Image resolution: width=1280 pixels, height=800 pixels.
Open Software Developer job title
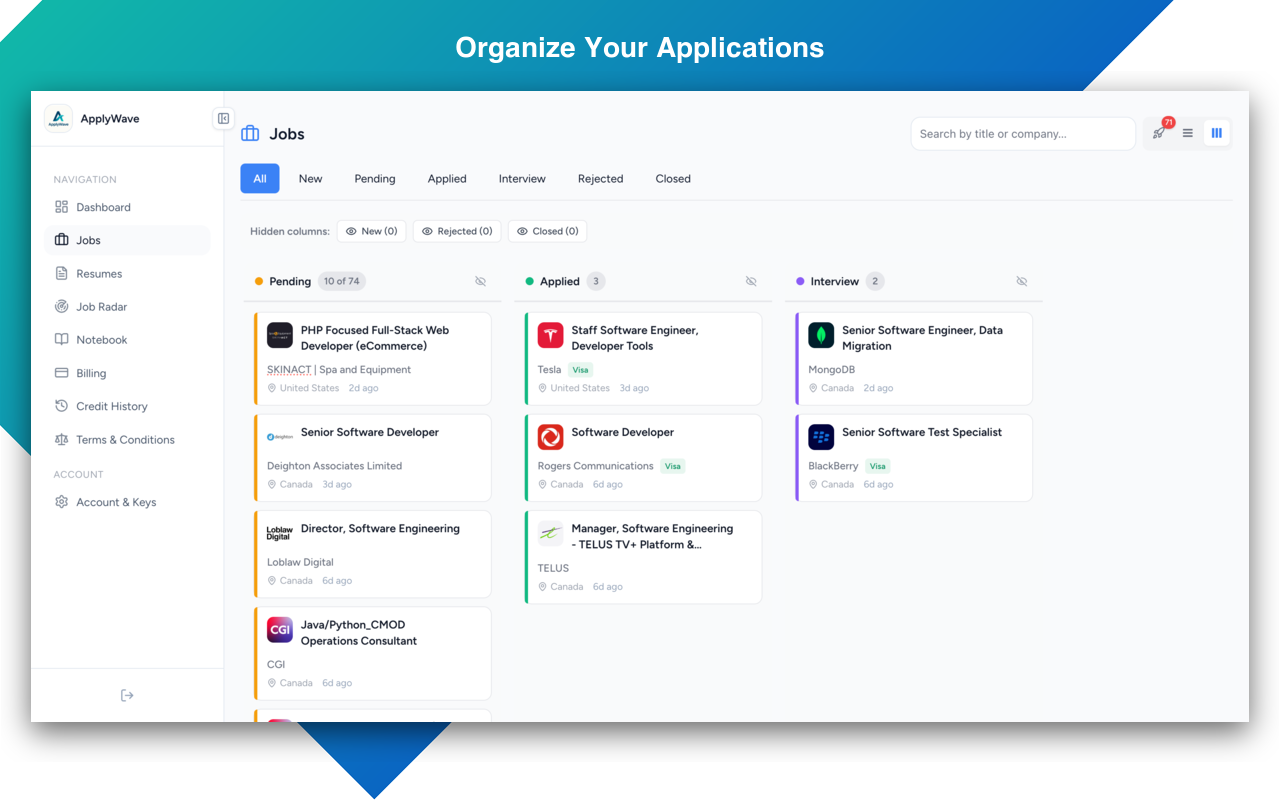click(623, 432)
